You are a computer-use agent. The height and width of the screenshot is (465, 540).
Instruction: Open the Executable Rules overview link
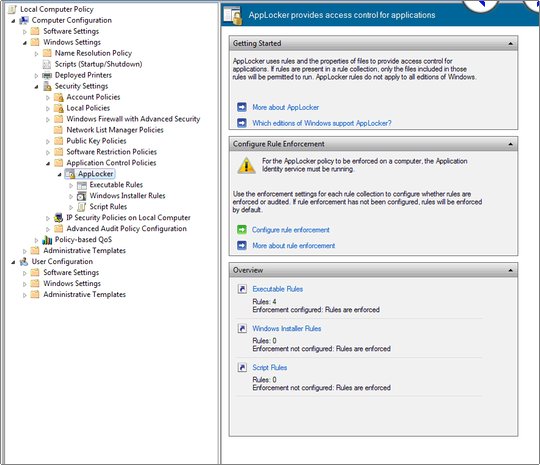pyautogui.click(x=278, y=289)
